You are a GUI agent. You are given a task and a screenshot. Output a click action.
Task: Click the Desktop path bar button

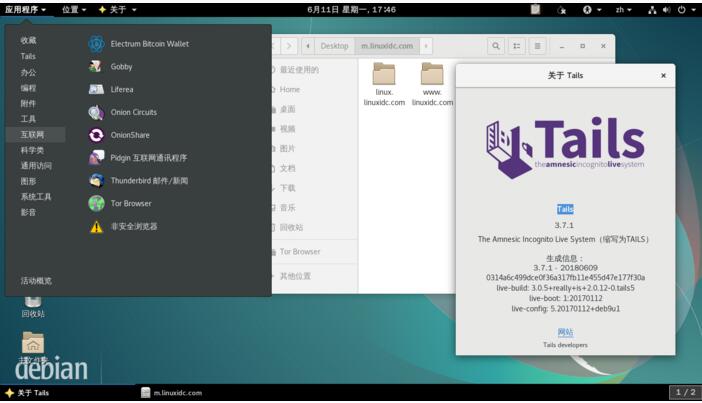pos(334,46)
